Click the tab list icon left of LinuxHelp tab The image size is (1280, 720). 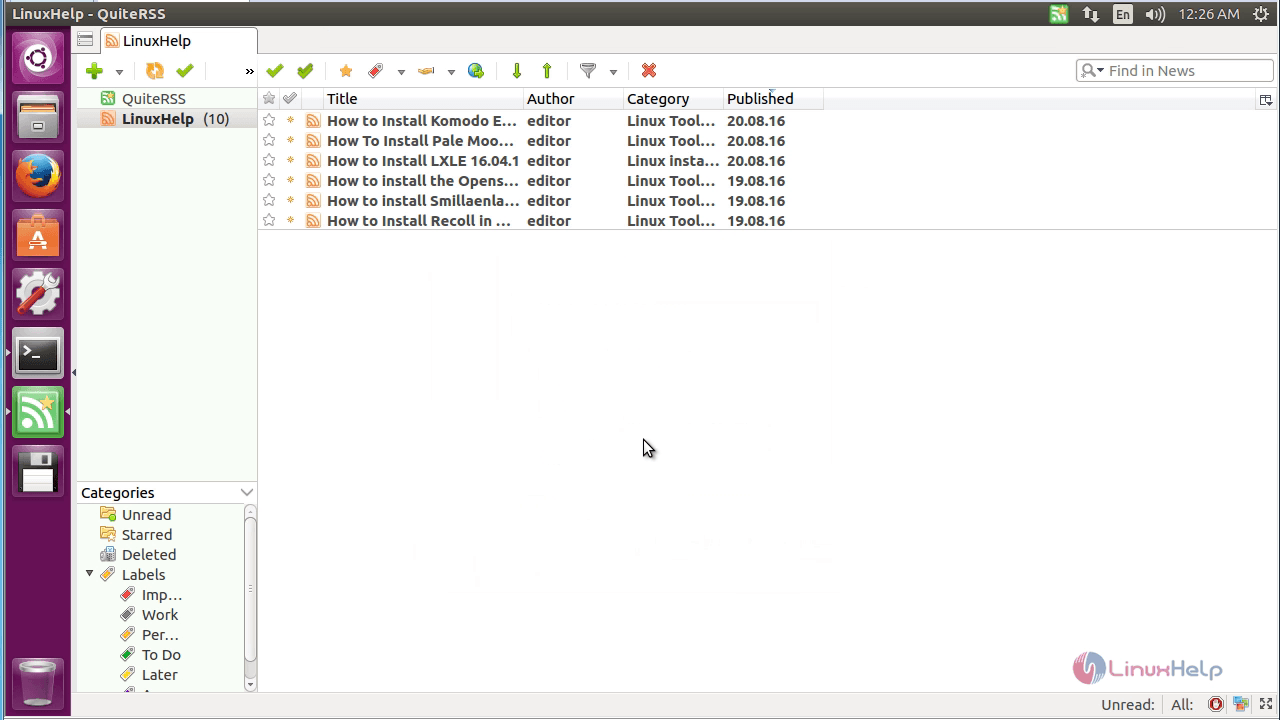[85, 40]
